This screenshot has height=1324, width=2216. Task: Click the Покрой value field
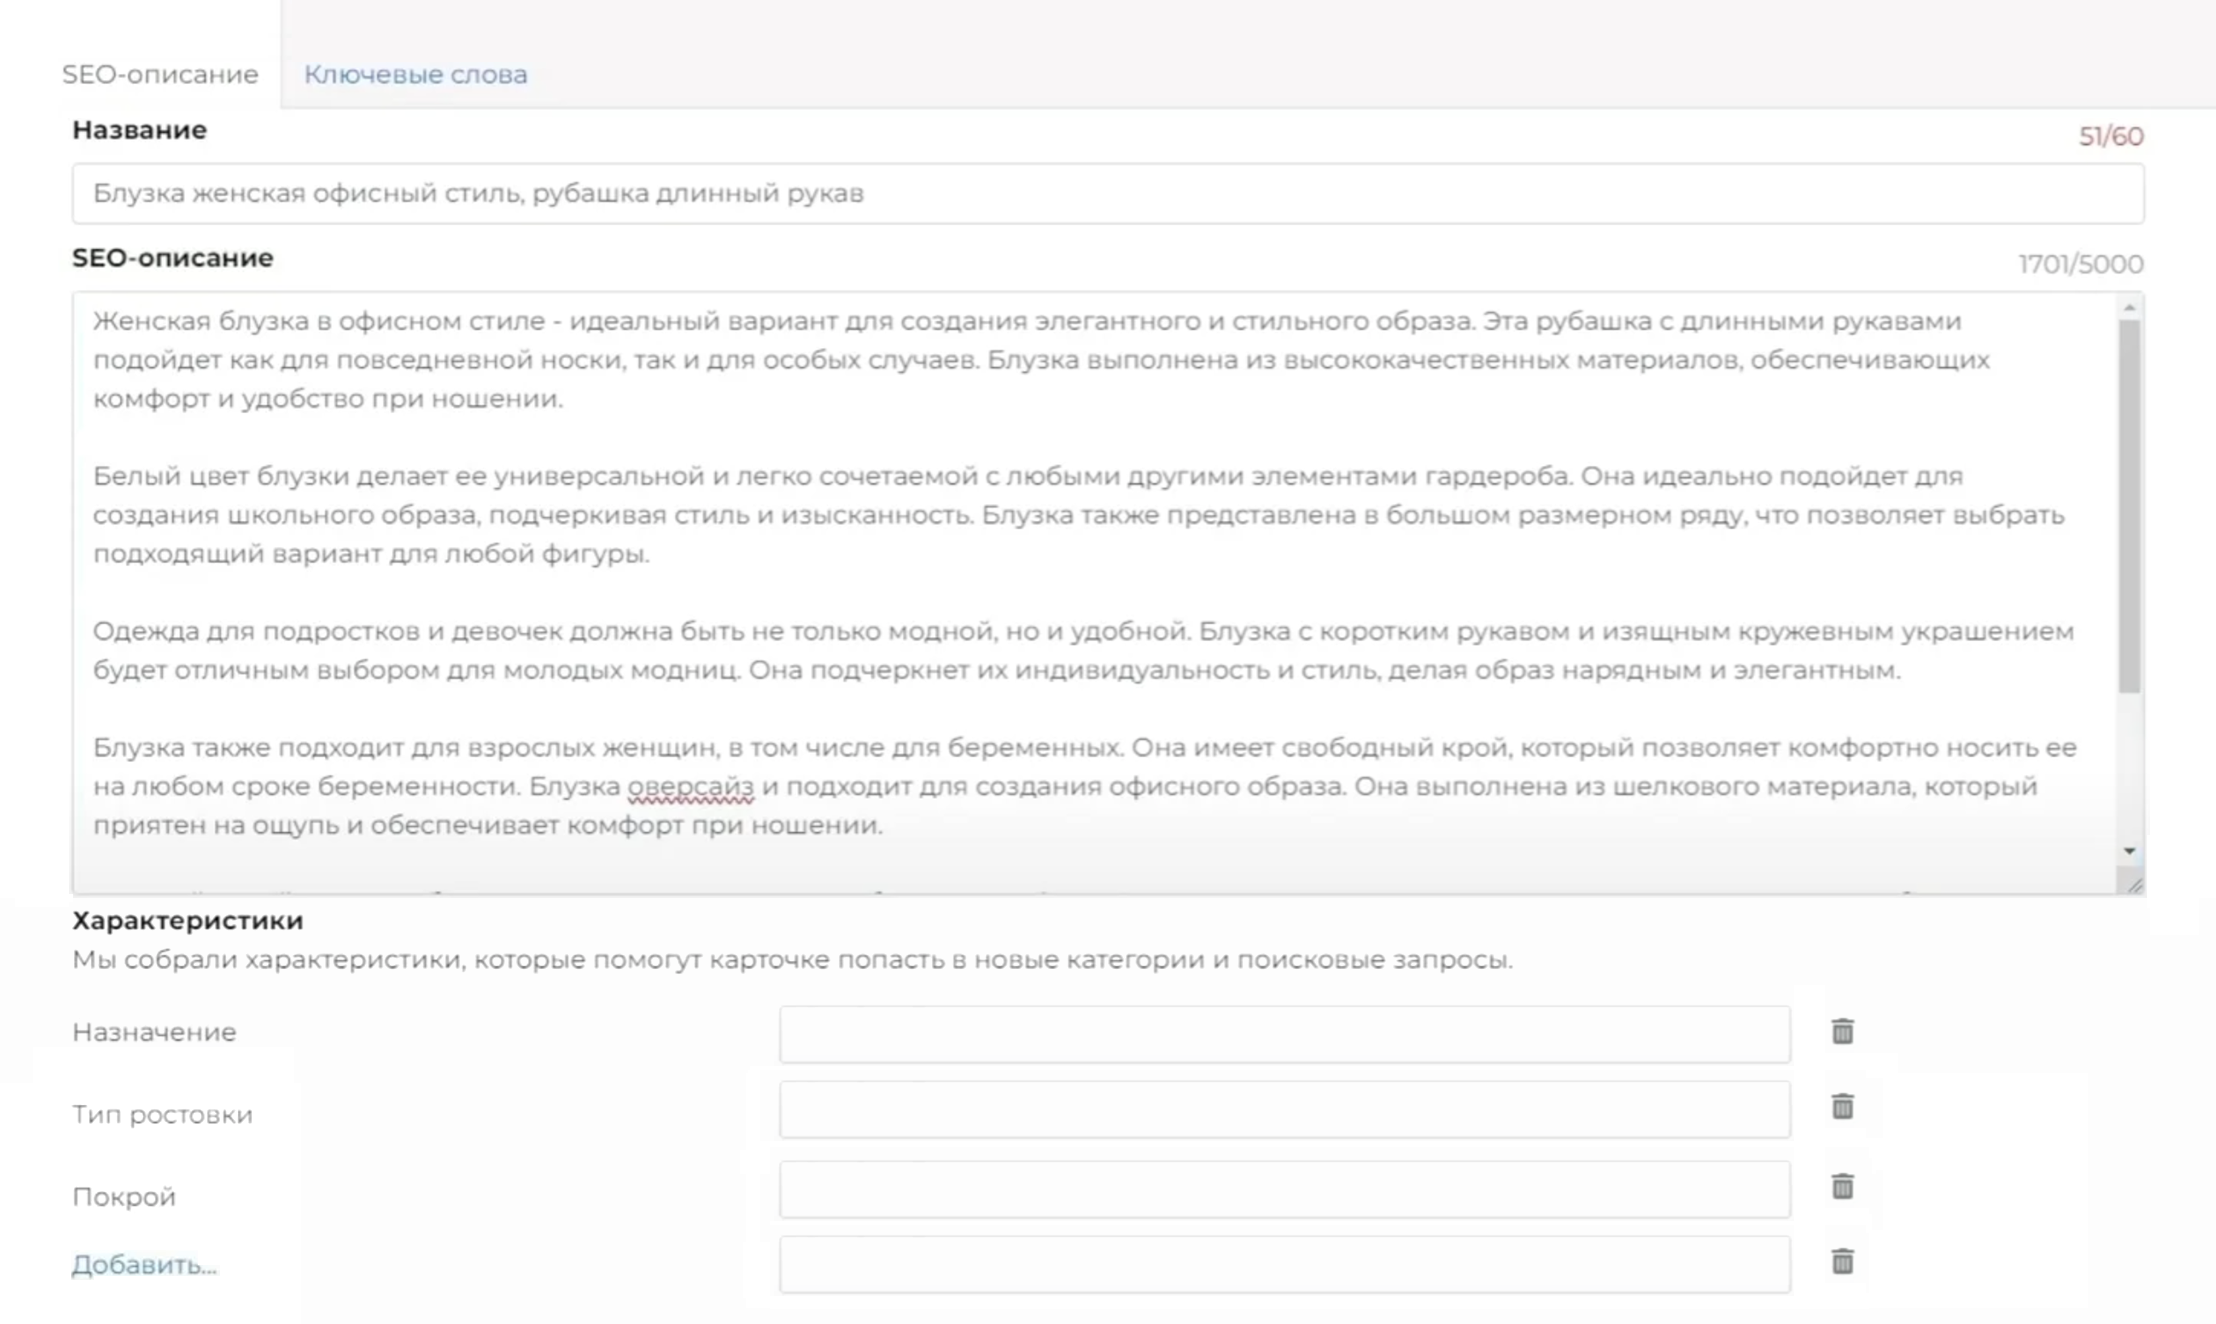click(1285, 1189)
